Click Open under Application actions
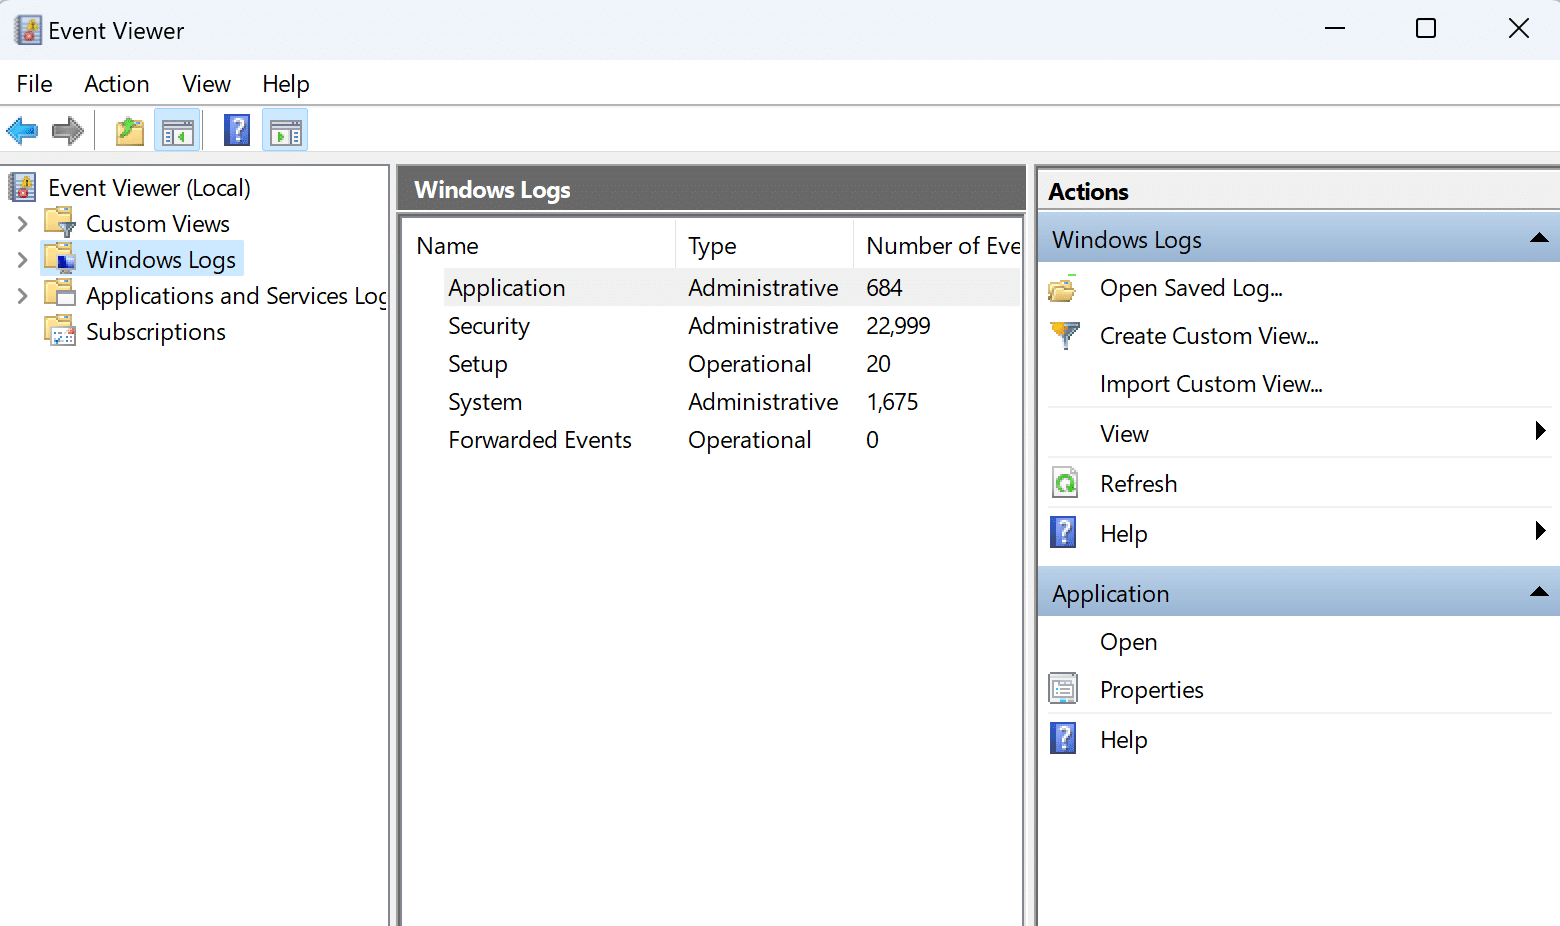This screenshot has height=926, width=1560. [x=1128, y=642]
